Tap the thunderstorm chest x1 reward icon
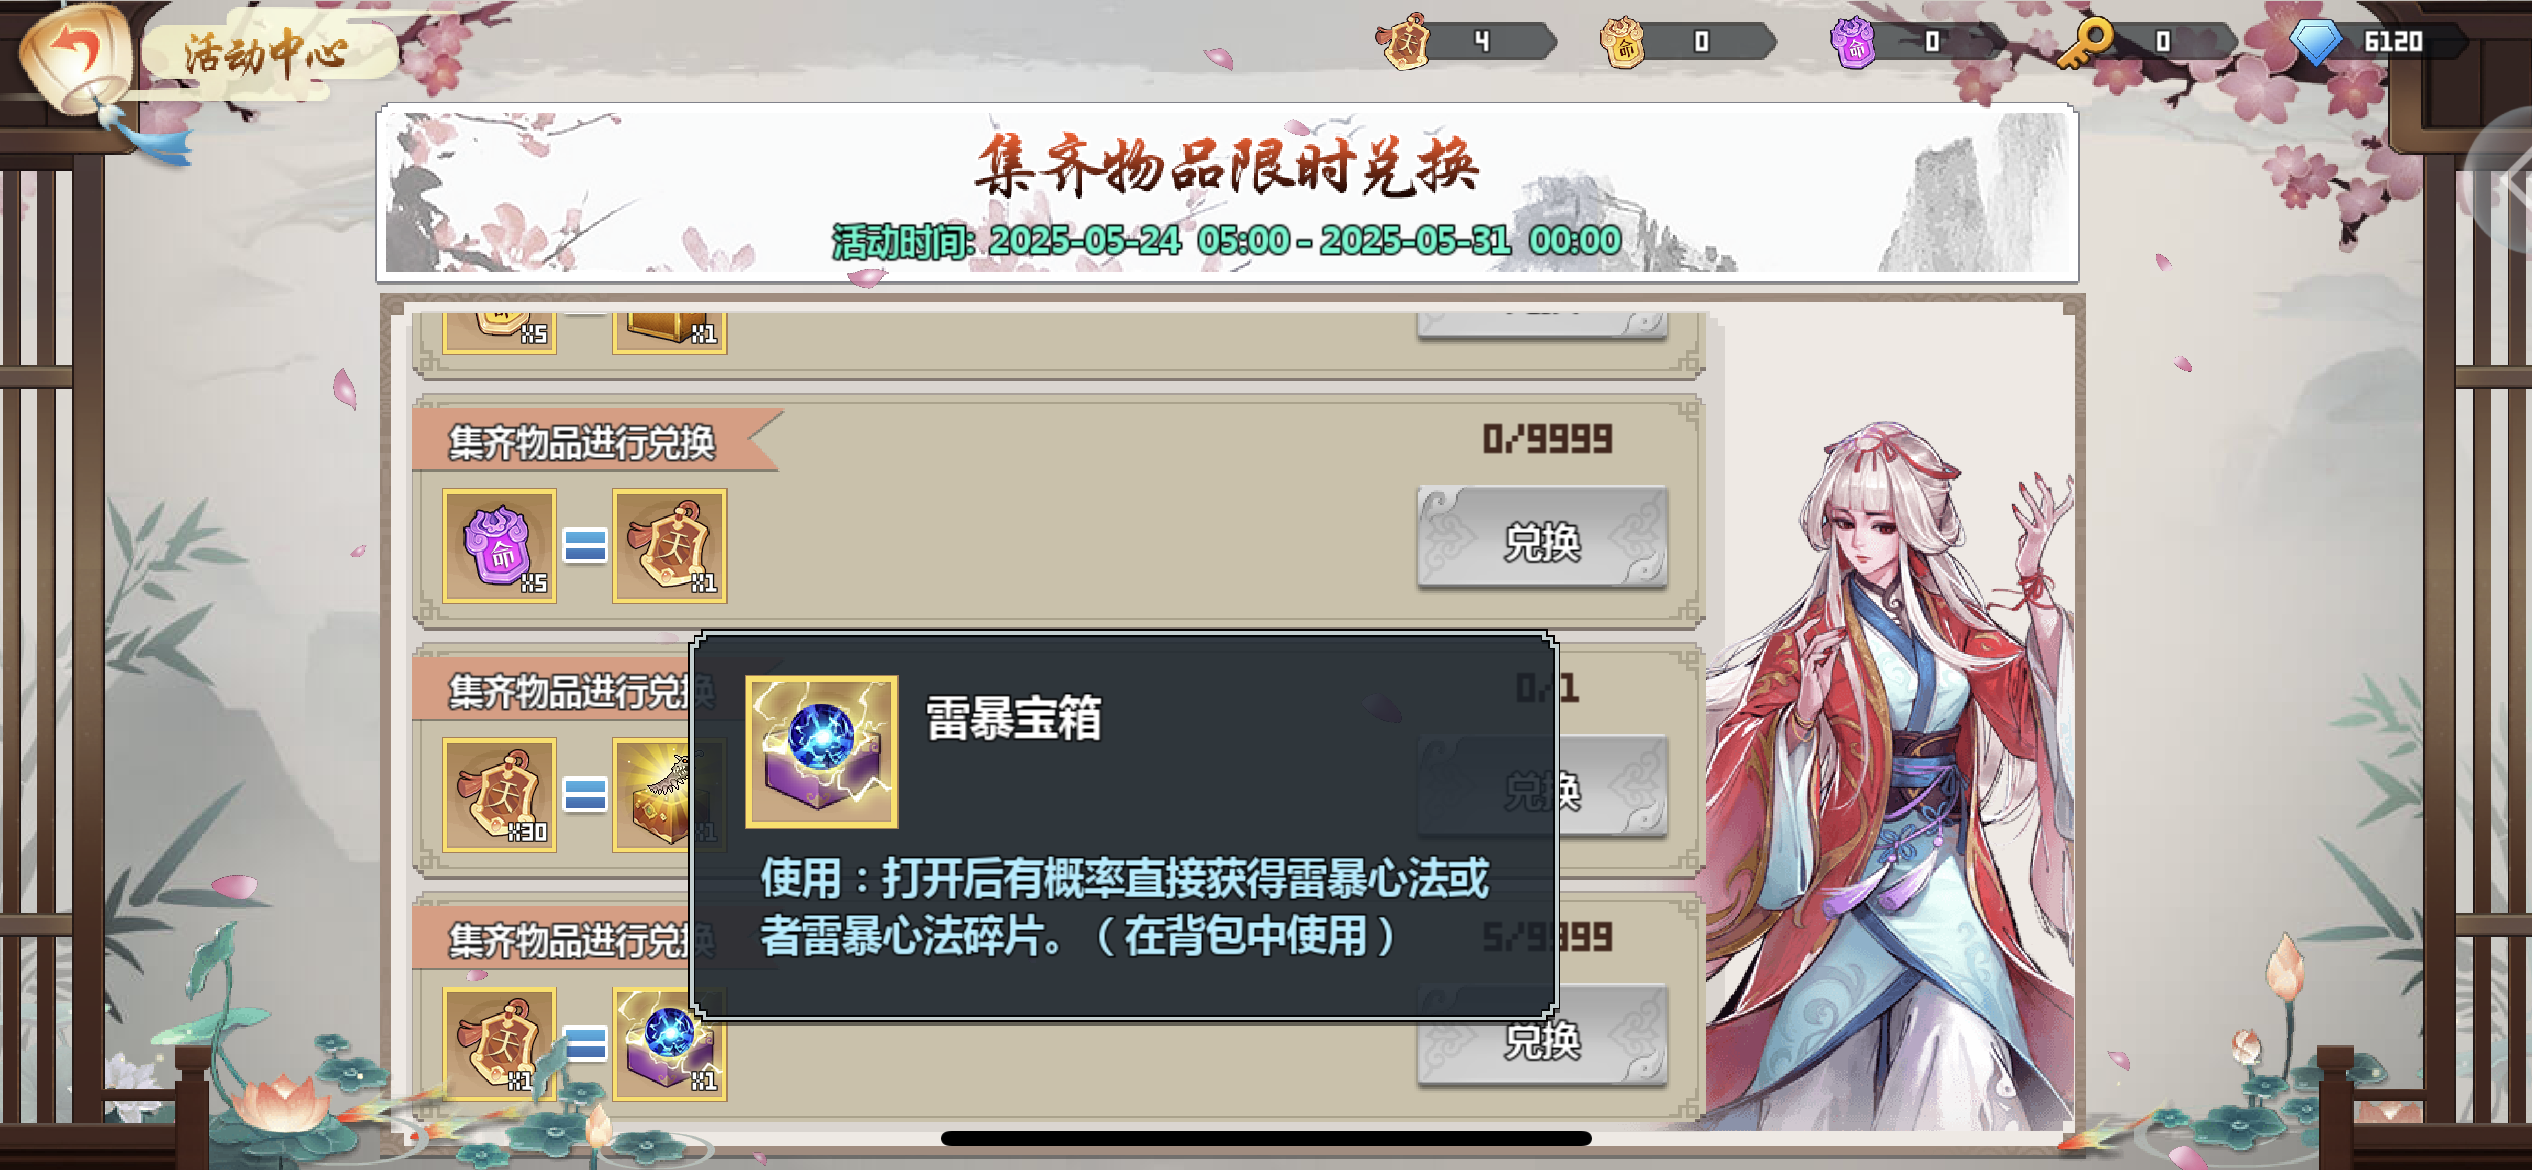This screenshot has height=1170, width=2532. click(670, 1045)
